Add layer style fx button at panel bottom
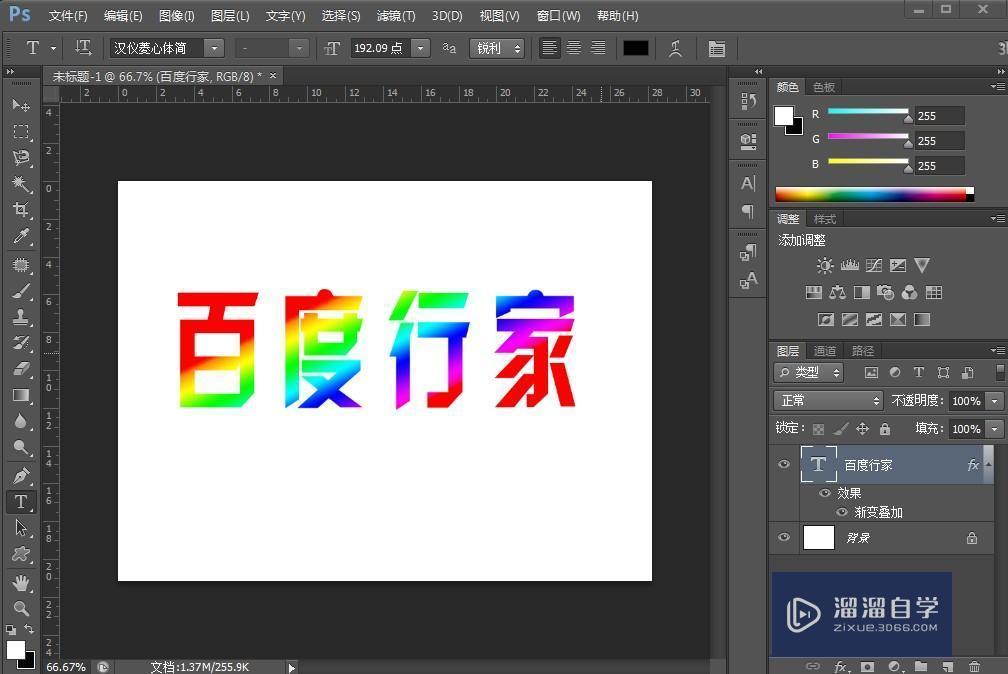Viewport: 1008px width, 674px height. click(x=840, y=666)
